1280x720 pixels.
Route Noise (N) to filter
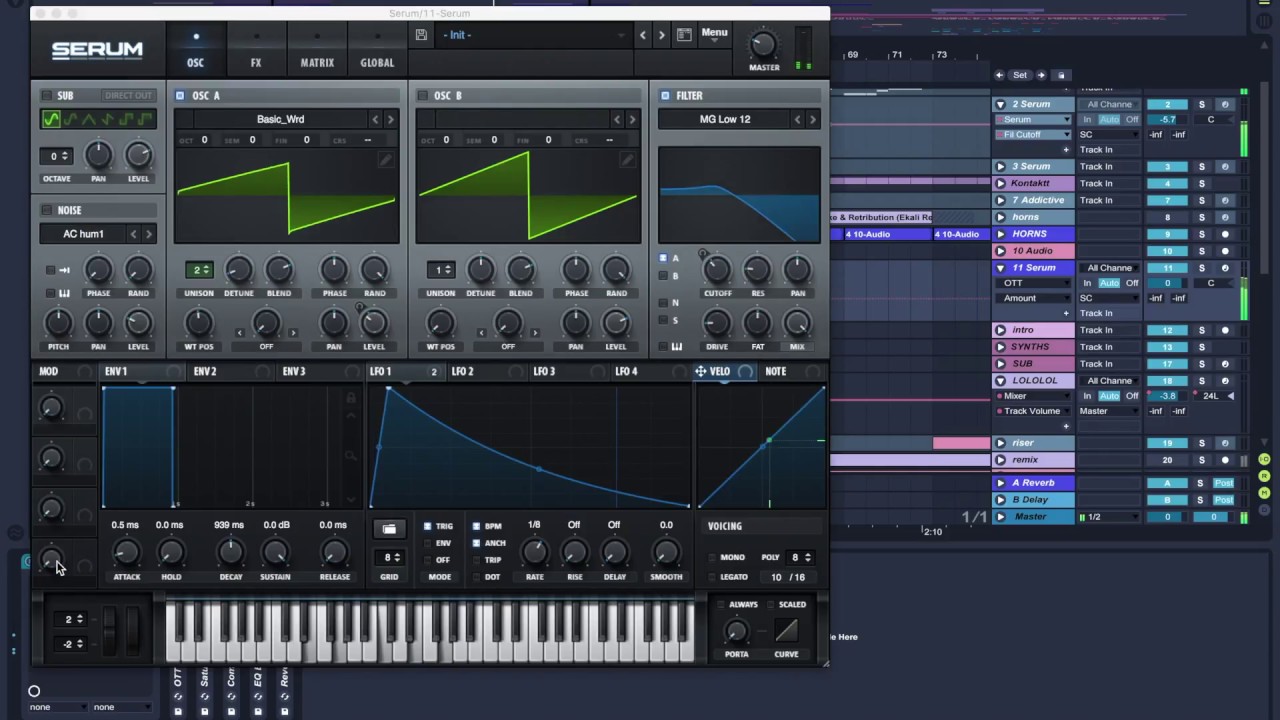(662, 302)
